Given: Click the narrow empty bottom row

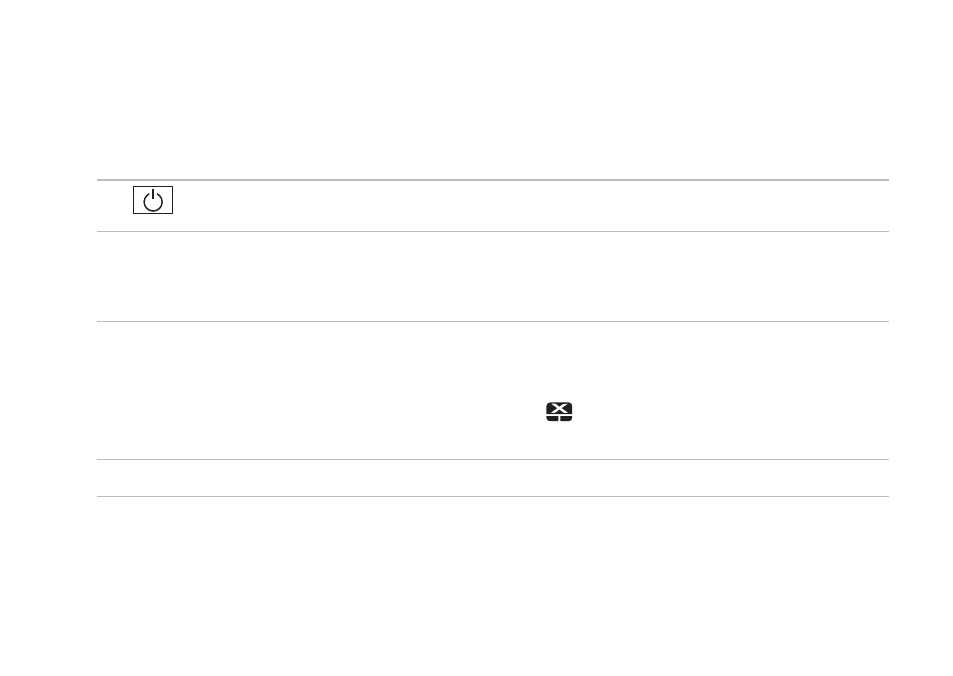Looking at the screenshot, I should (493, 478).
